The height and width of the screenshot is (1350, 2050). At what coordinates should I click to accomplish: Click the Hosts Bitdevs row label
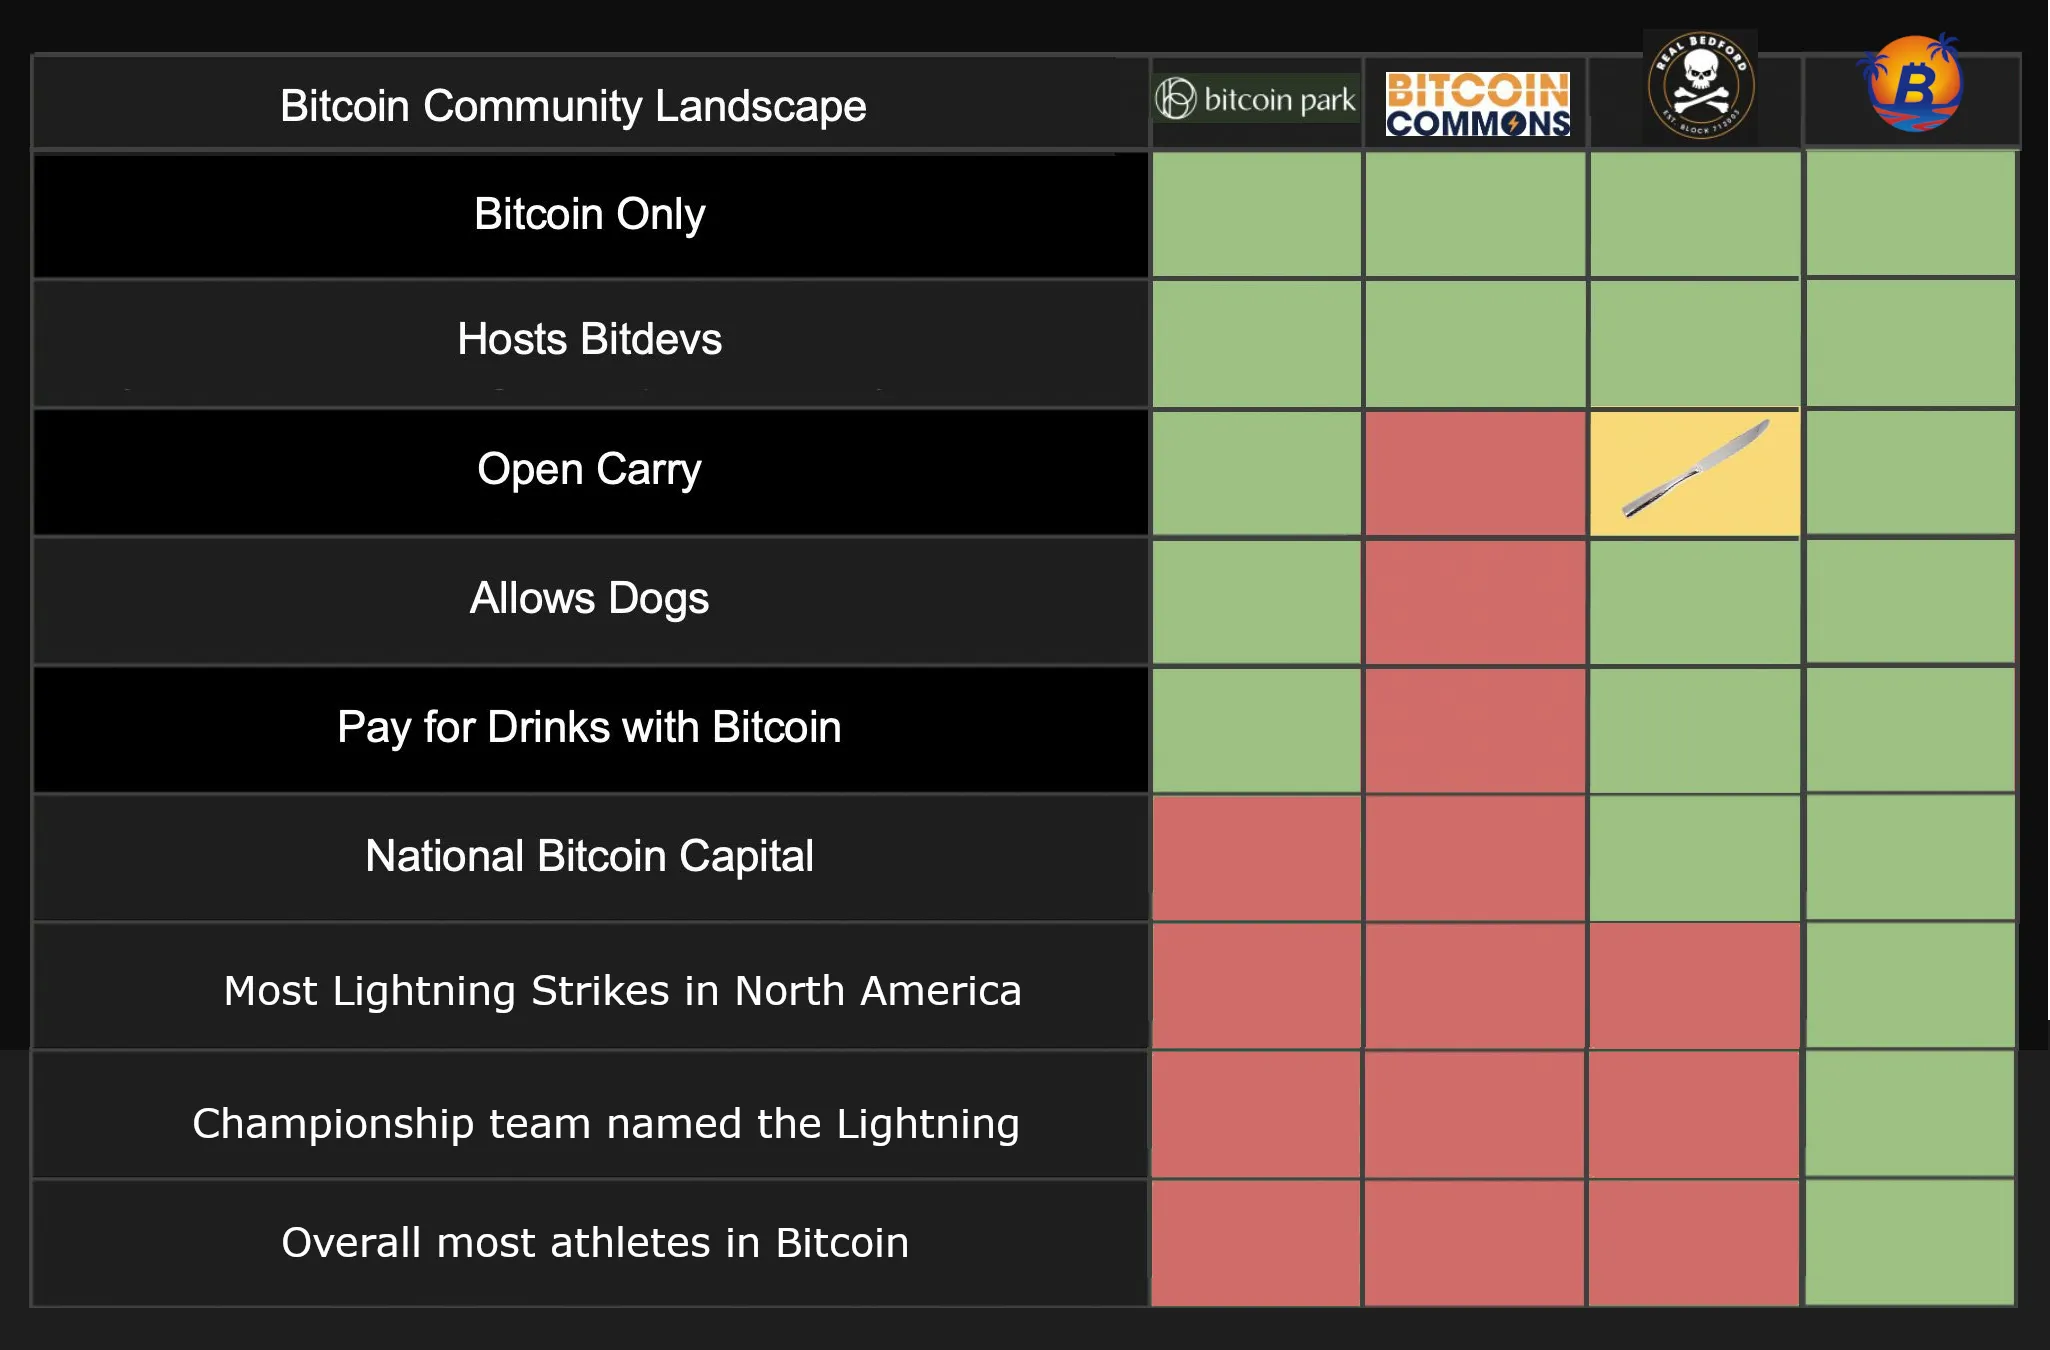(589, 339)
